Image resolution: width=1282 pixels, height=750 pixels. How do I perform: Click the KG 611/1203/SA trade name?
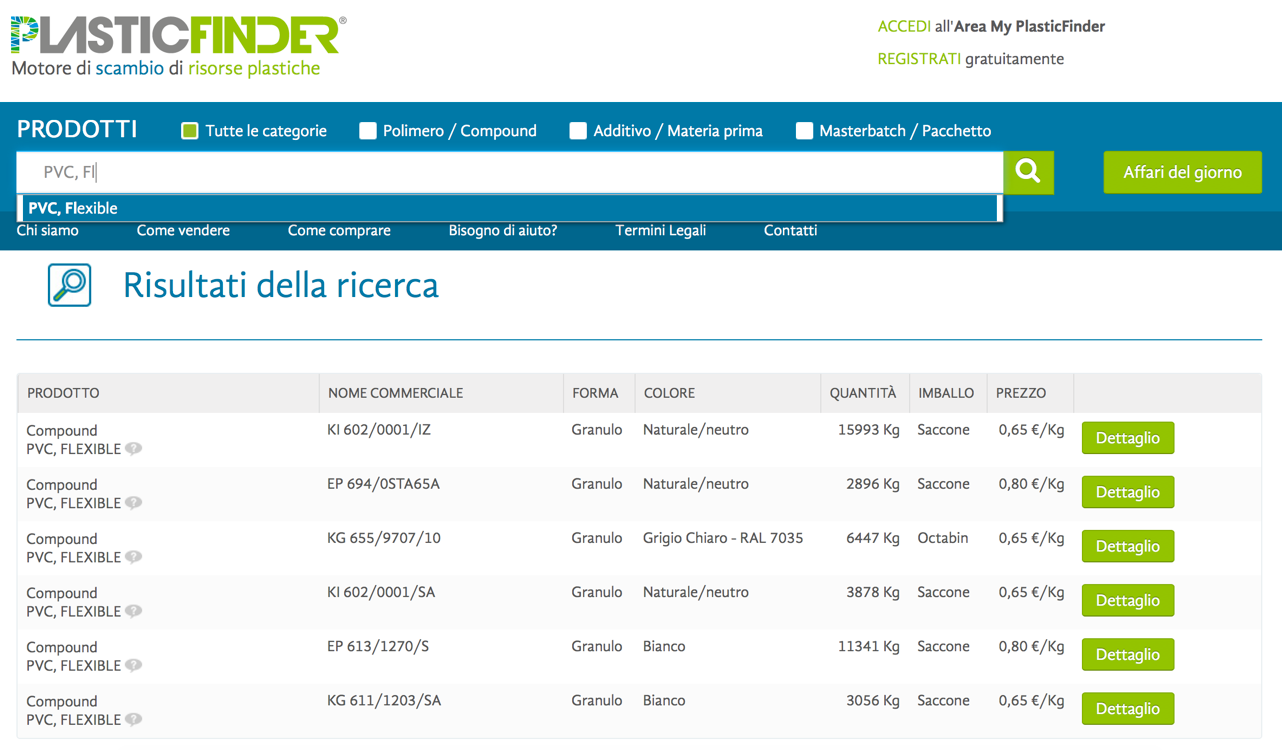[x=384, y=700]
